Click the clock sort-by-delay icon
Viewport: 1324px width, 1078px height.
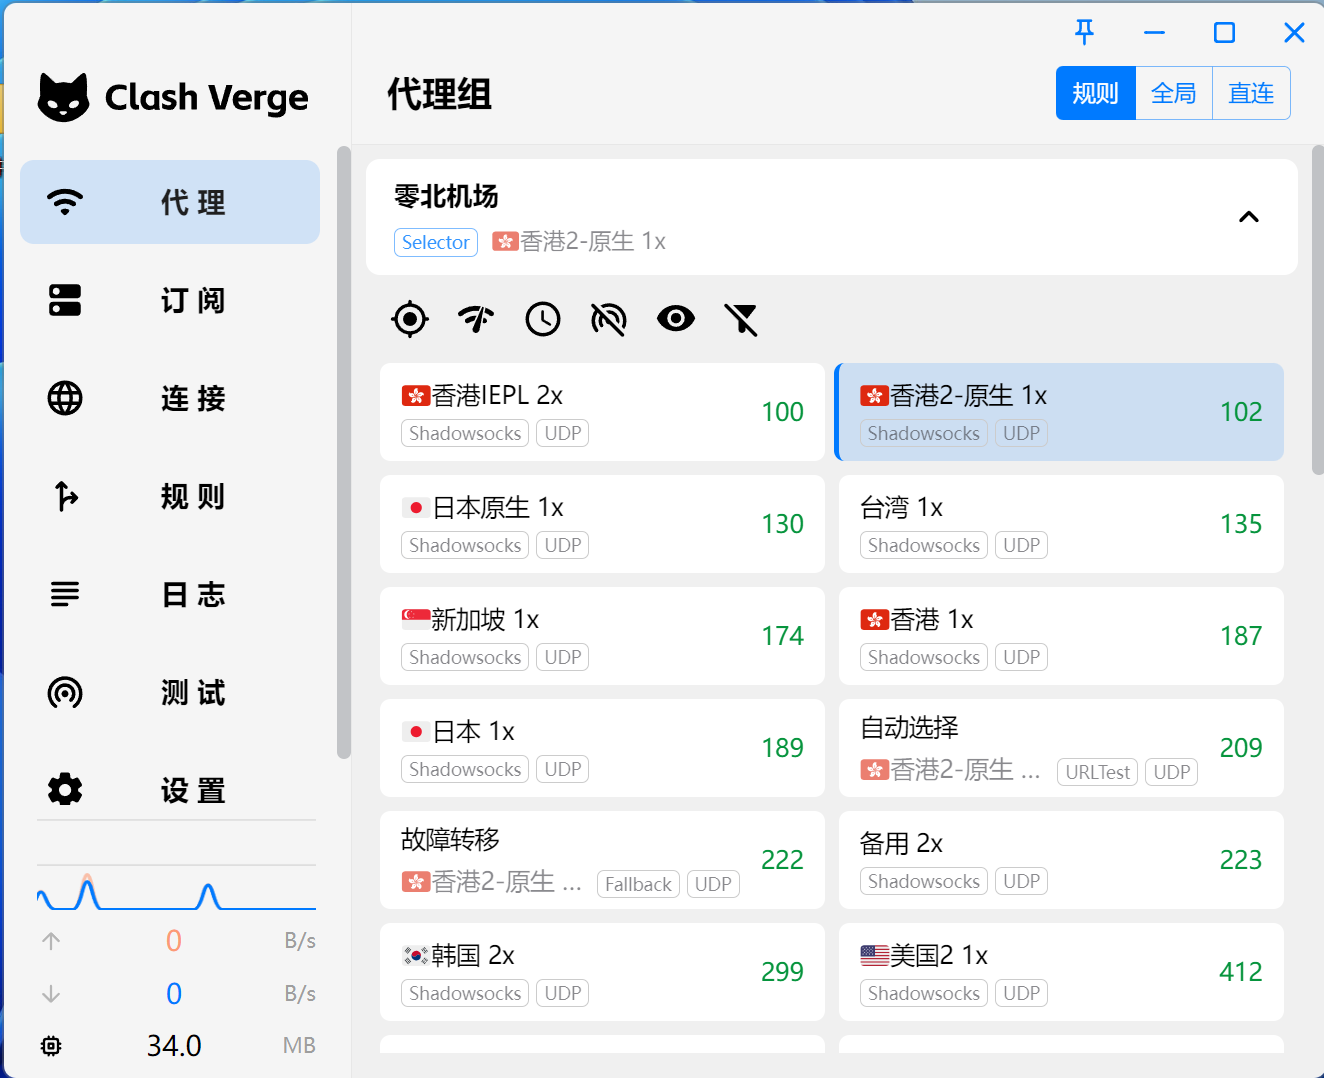[x=543, y=319]
